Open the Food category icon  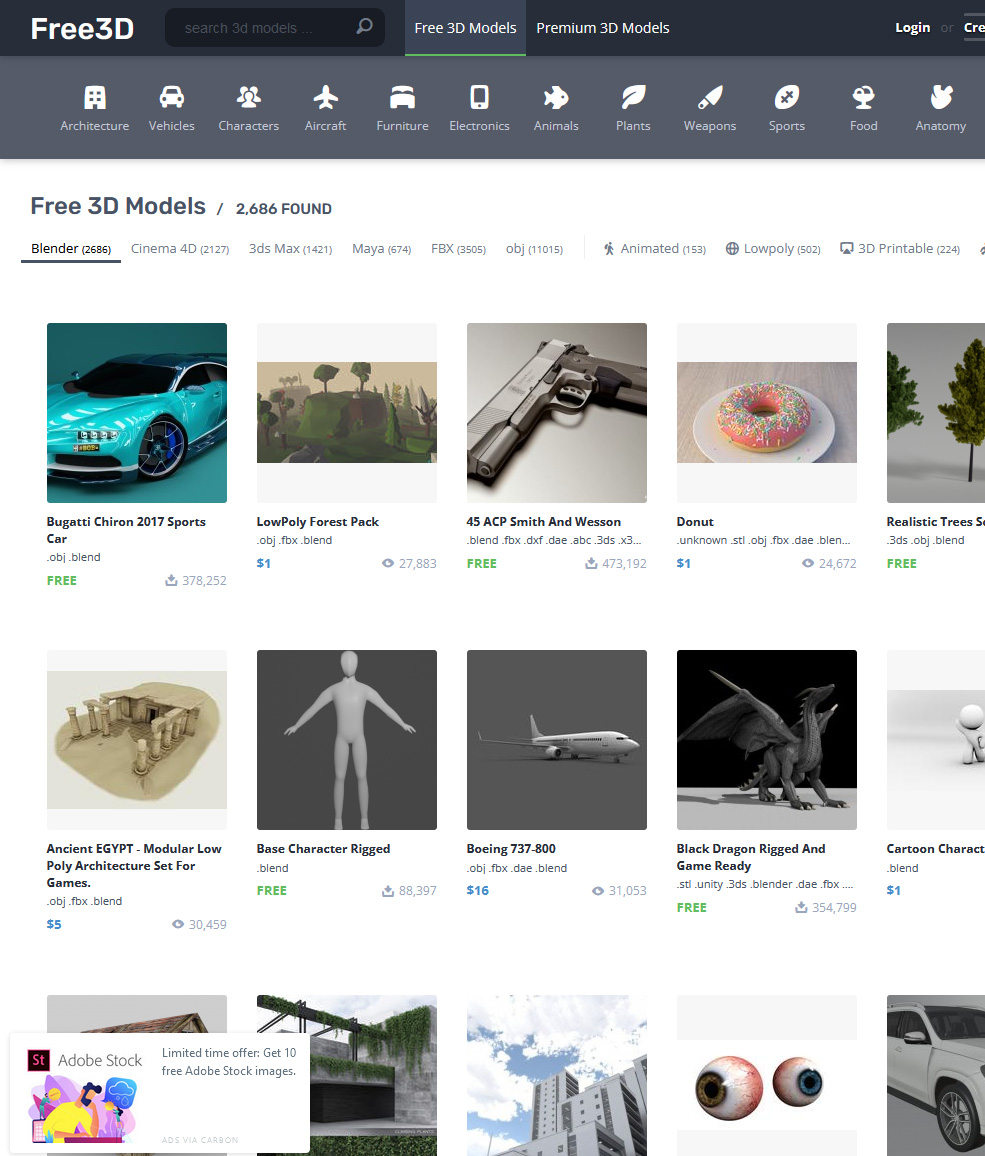[863, 97]
